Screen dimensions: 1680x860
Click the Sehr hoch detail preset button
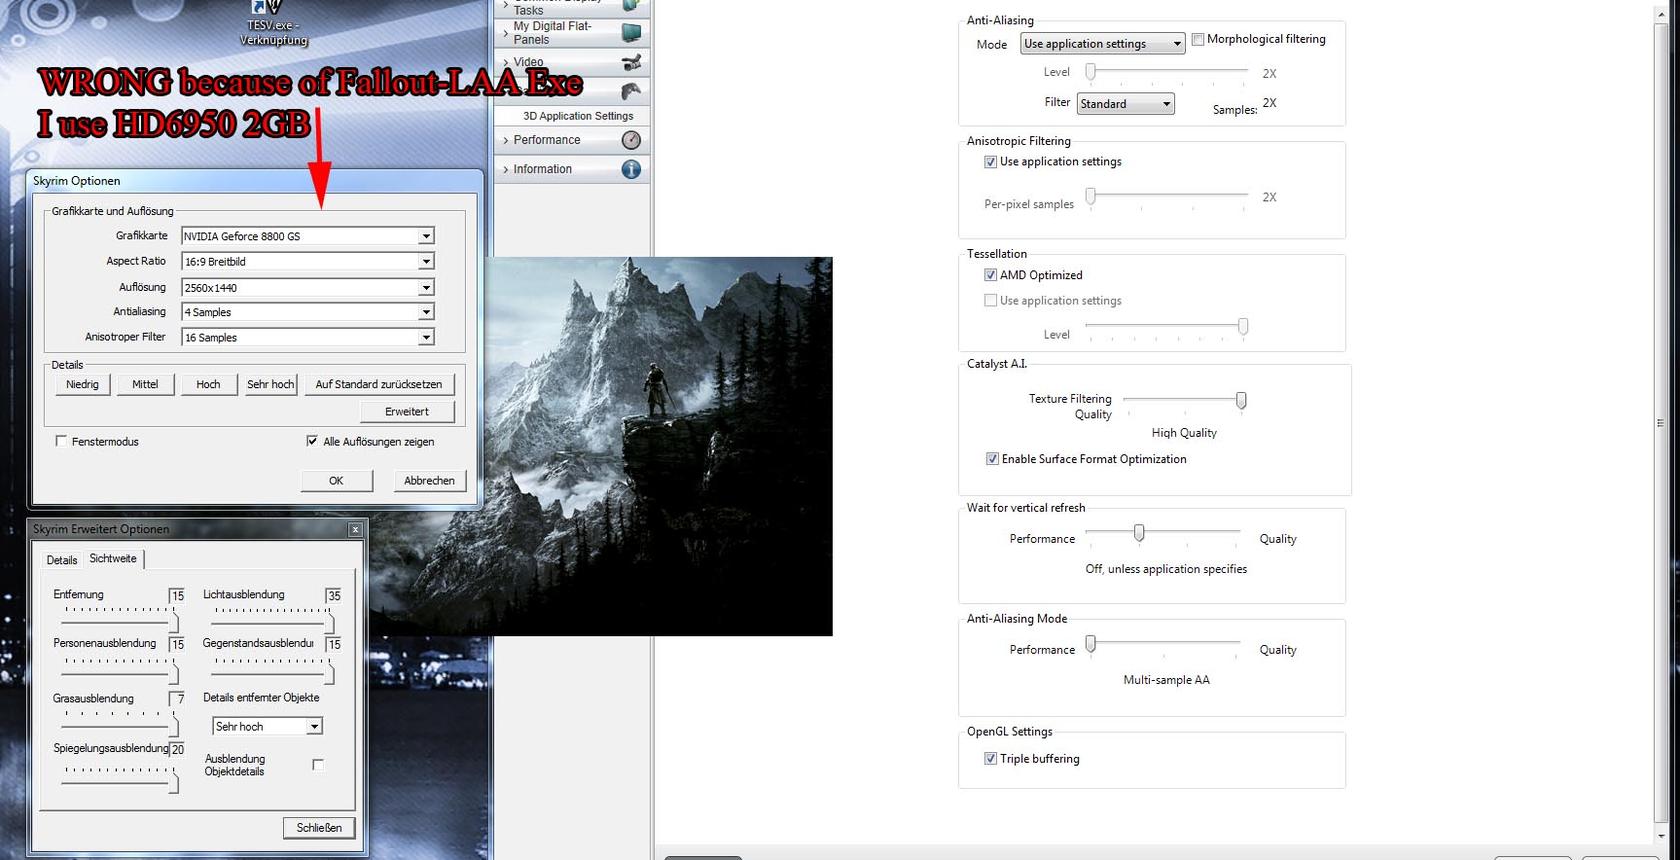(x=271, y=384)
